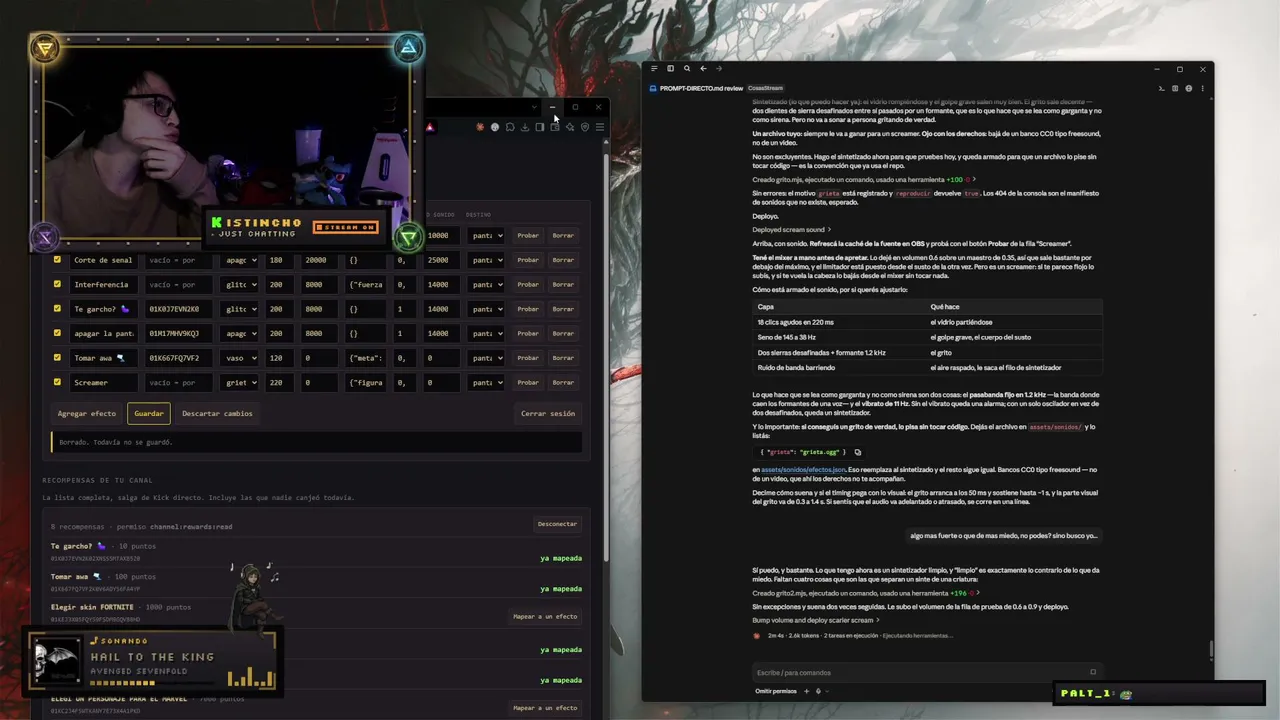Click the file icon beside PROMPT-DIRECTO.md review
Image resolution: width=1280 pixels, height=720 pixels.
[x=653, y=88]
